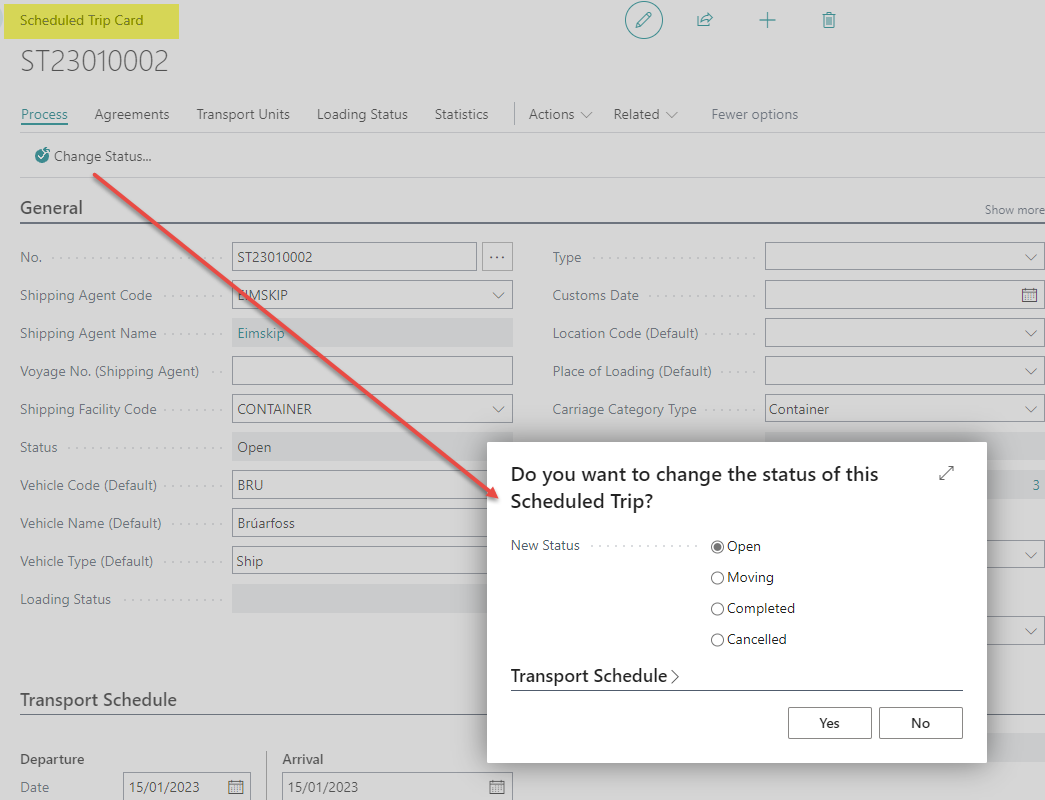This screenshot has height=800, width=1045.
Task: Expand the dialog with the expand arrows icon
Action: click(946, 473)
